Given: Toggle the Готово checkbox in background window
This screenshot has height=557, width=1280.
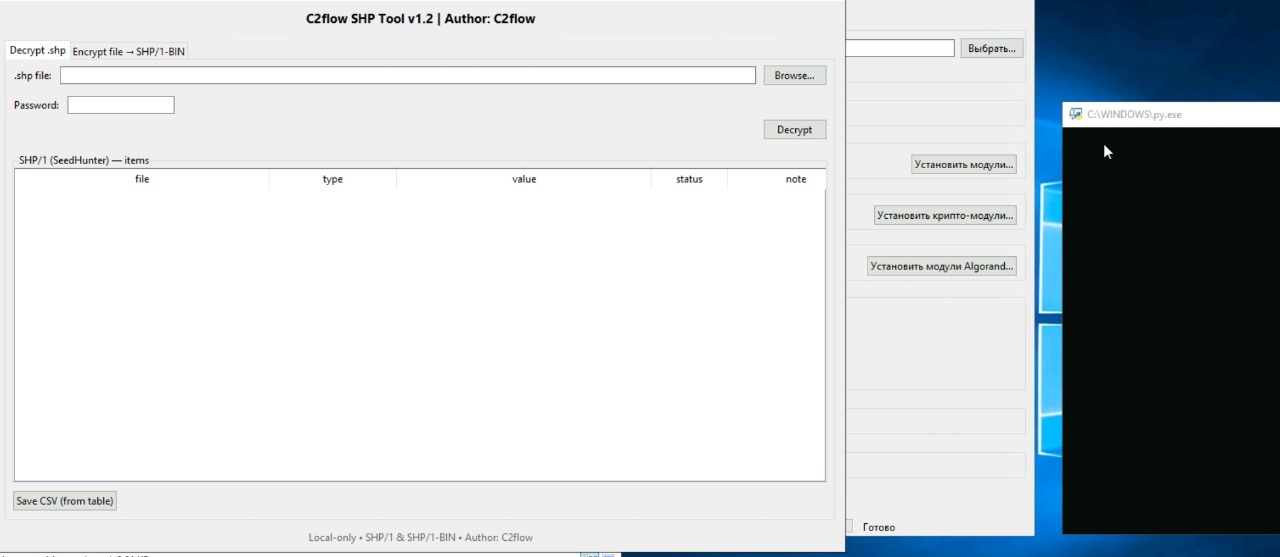Looking at the screenshot, I should point(850,526).
